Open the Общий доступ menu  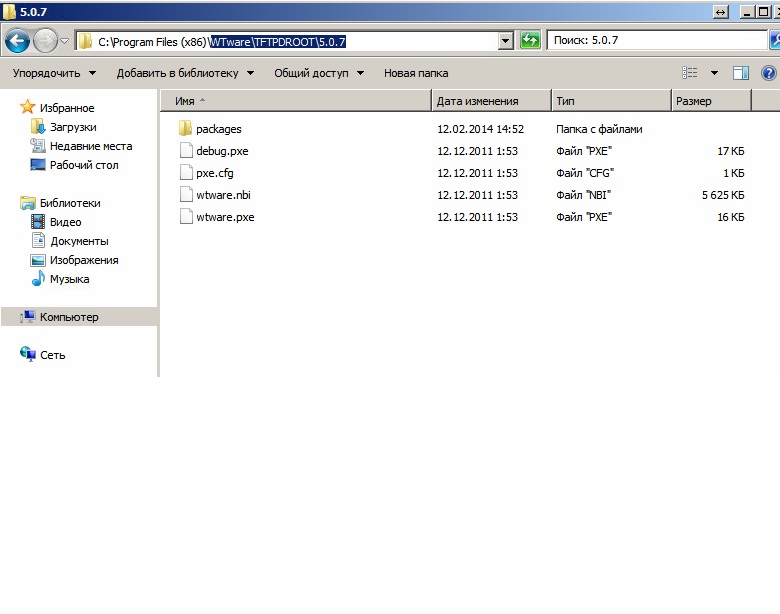[318, 73]
